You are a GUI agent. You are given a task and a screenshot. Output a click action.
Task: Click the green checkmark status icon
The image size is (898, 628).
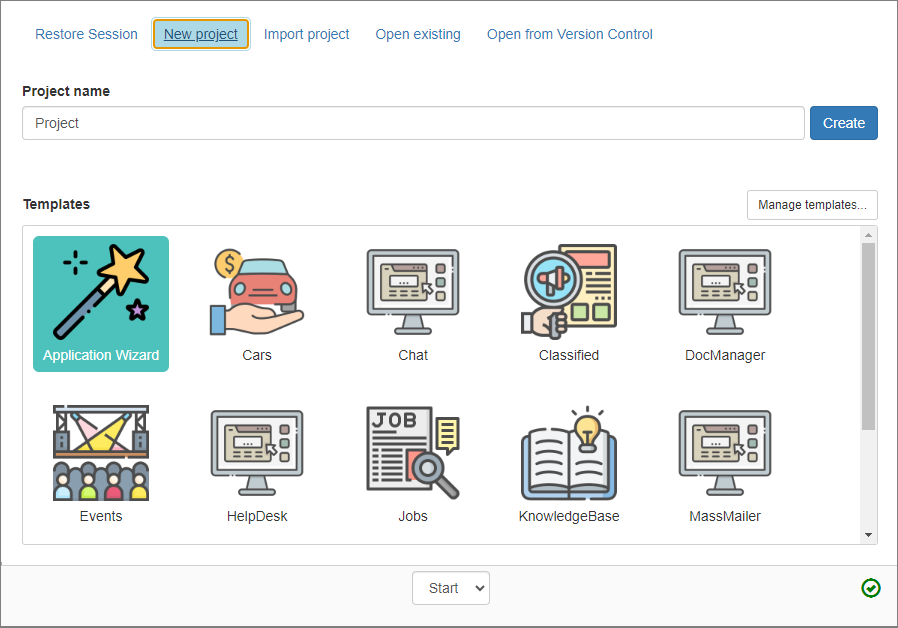pos(871,588)
